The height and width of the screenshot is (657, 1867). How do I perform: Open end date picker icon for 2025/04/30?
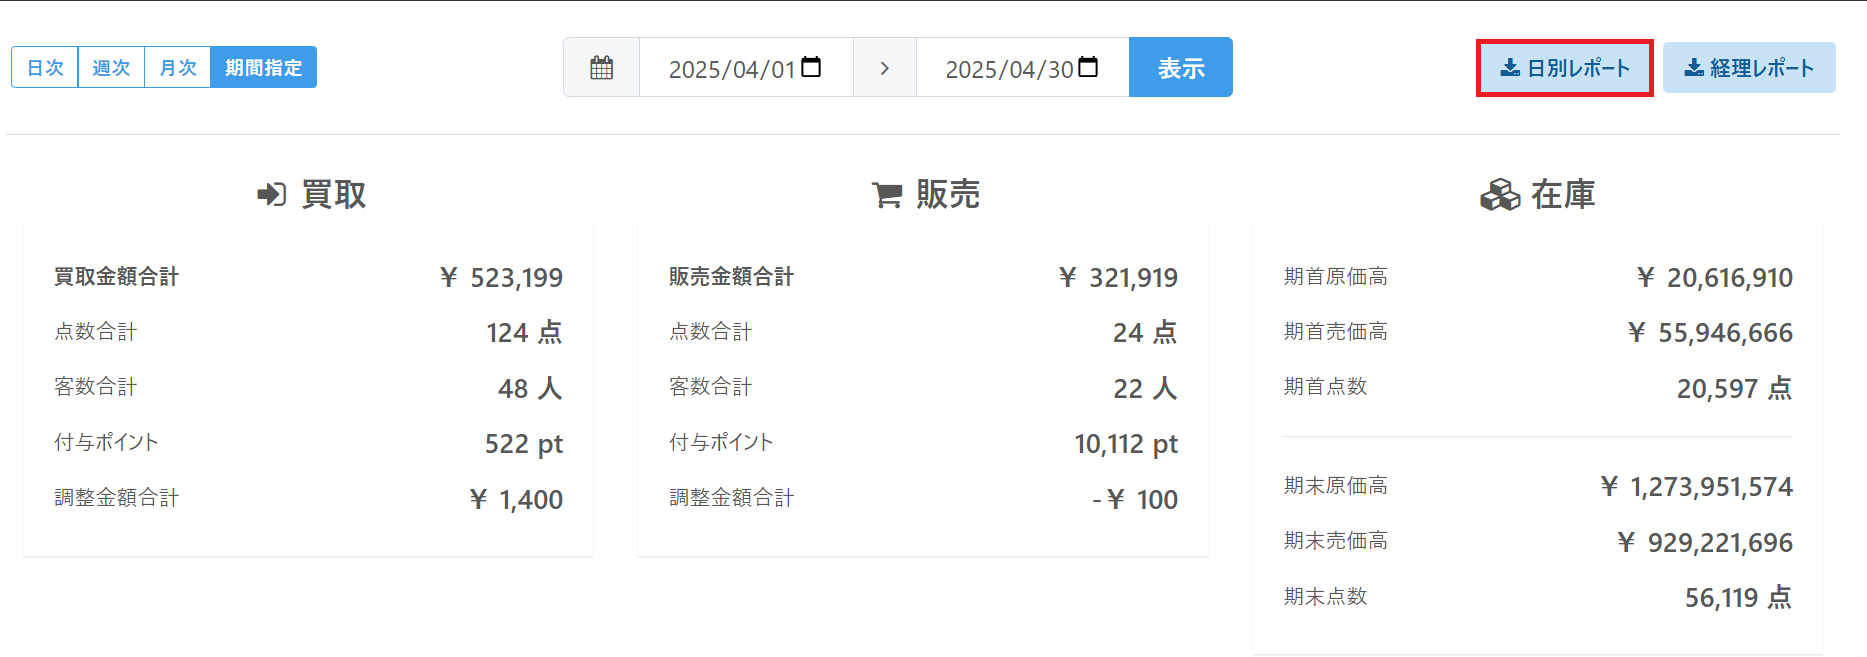(1088, 67)
